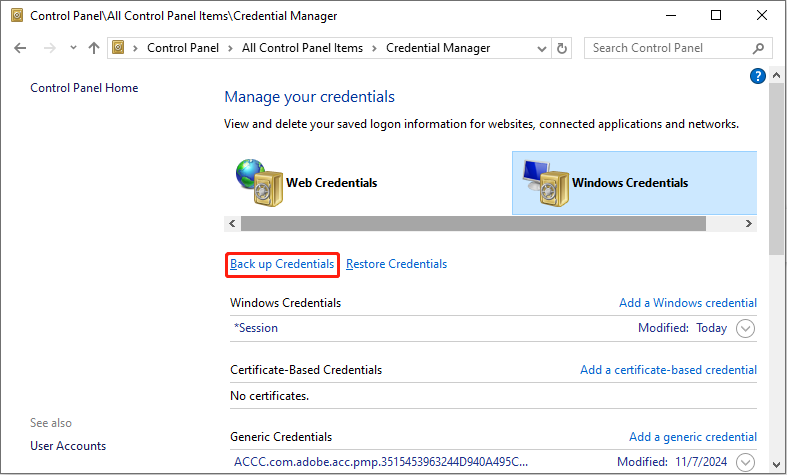Image resolution: width=787 pixels, height=475 pixels.
Task: Click the Restore Credentials link
Action: [x=396, y=264]
